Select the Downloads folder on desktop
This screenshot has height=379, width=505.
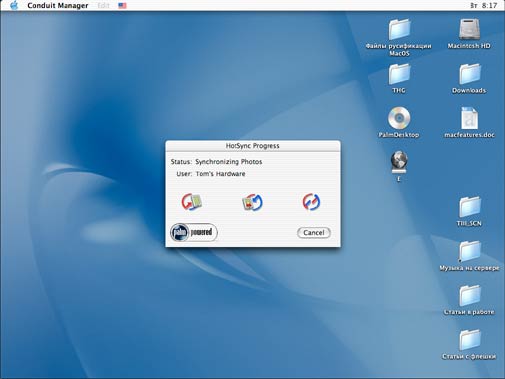pos(469,74)
